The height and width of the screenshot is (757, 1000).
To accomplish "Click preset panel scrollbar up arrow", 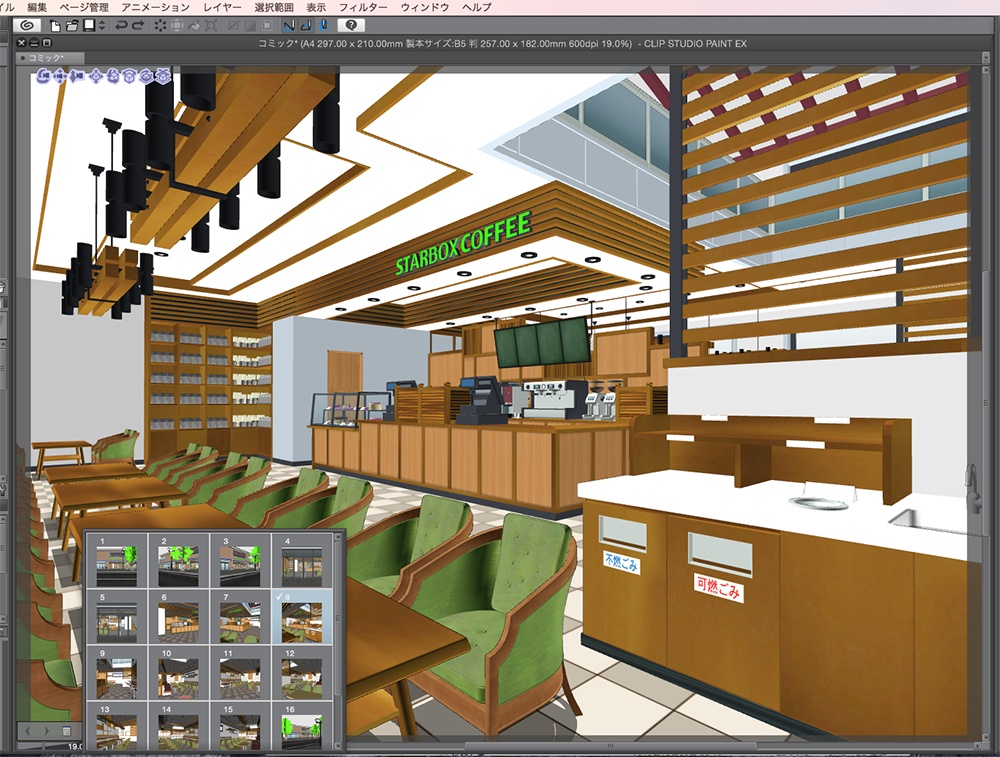I will 338,538.
